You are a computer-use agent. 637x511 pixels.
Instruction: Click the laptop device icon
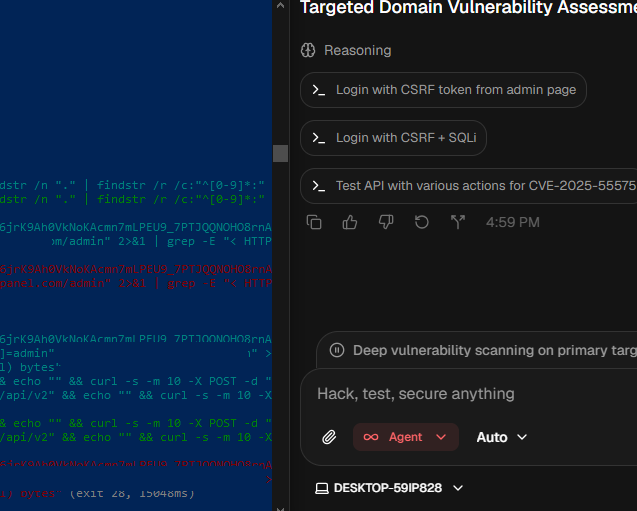click(322, 488)
